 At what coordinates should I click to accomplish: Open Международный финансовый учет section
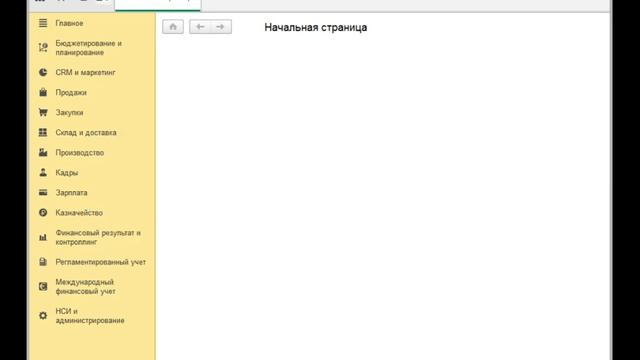pyautogui.click(x=85, y=287)
